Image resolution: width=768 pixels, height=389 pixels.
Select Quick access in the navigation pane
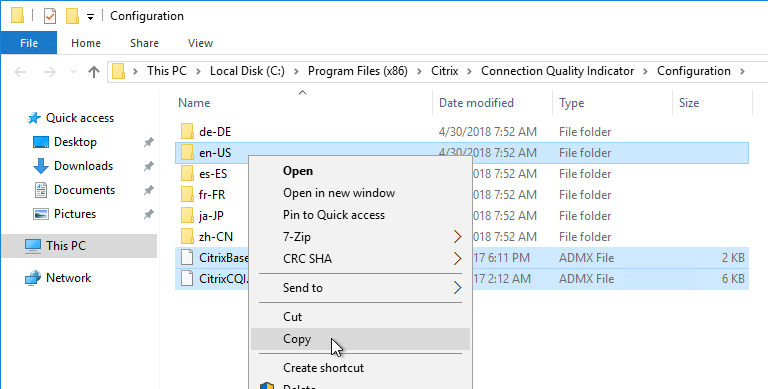click(x=79, y=118)
